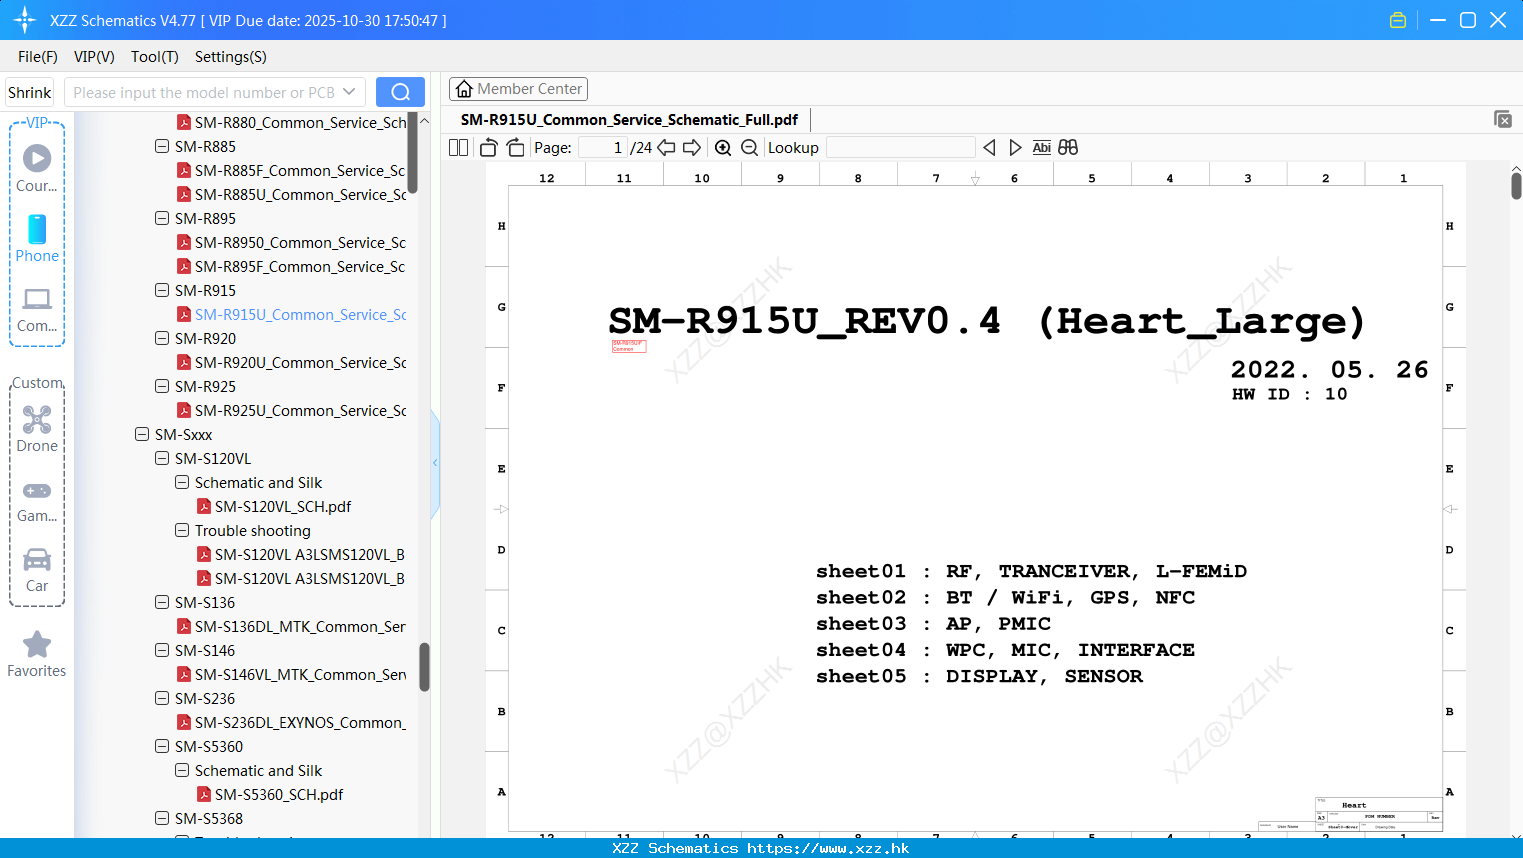Screen dimensions: 1523x858
Task: Toggle whole-word match Abi icon
Action: (x=1041, y=147)
